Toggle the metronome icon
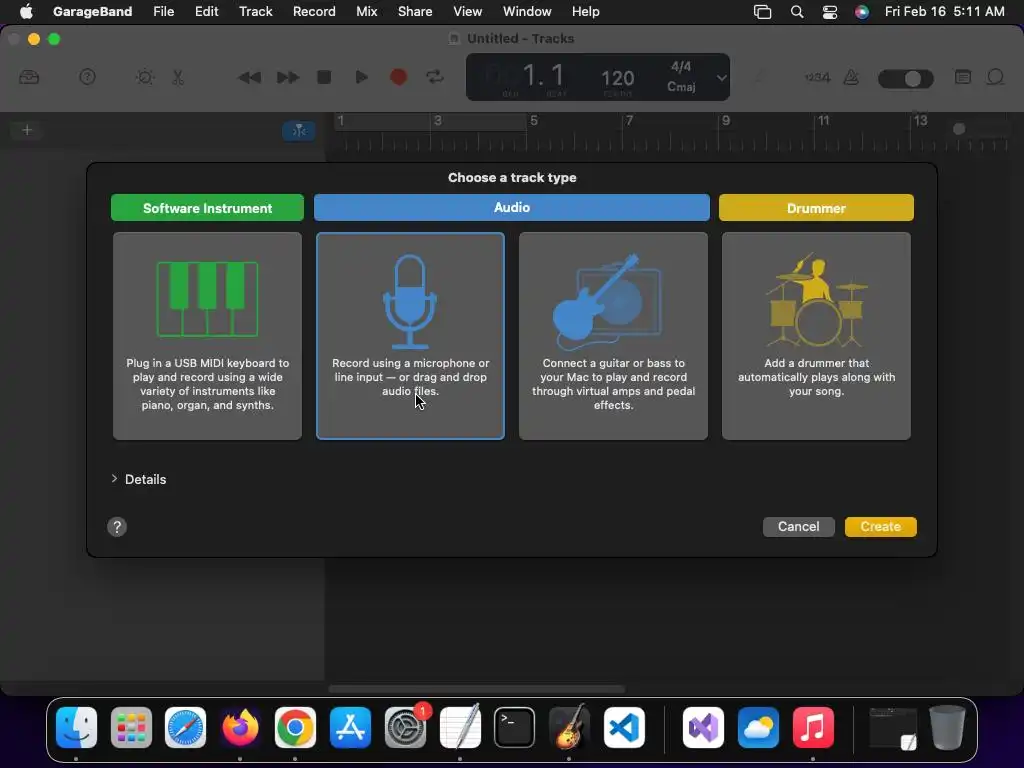The height and width of the screenshot is (768, 1024). (x=851, y=78)
